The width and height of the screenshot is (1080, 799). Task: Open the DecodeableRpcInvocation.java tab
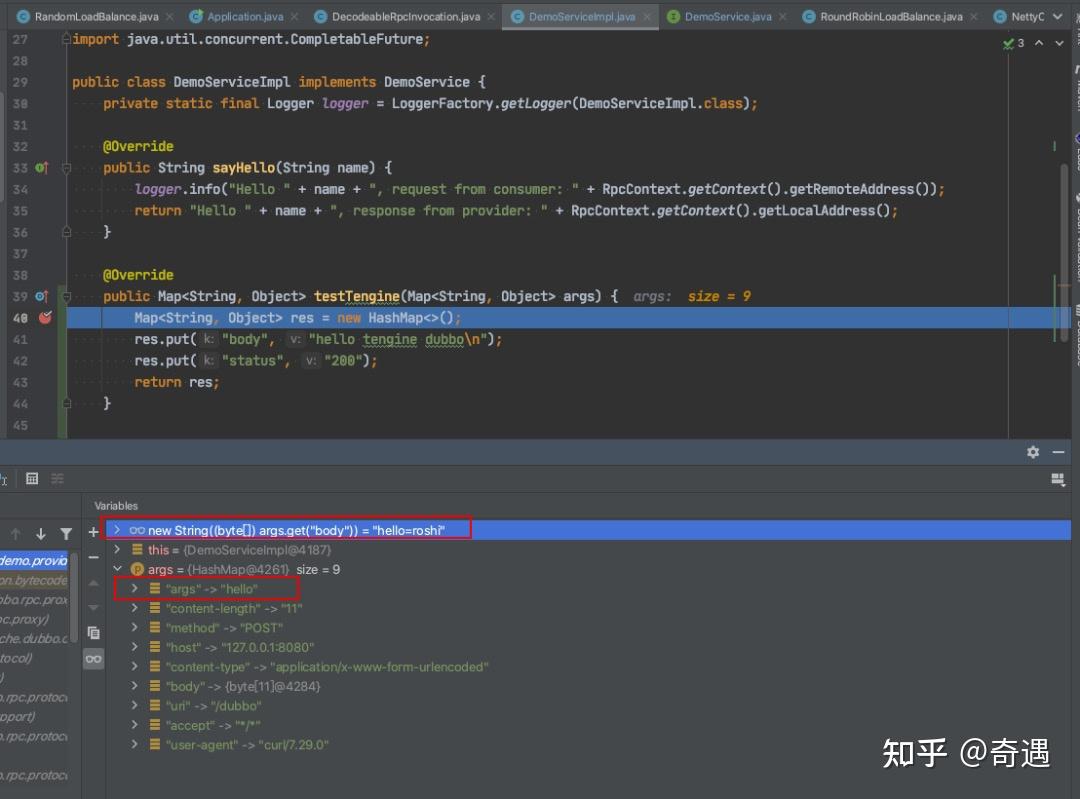406,16
